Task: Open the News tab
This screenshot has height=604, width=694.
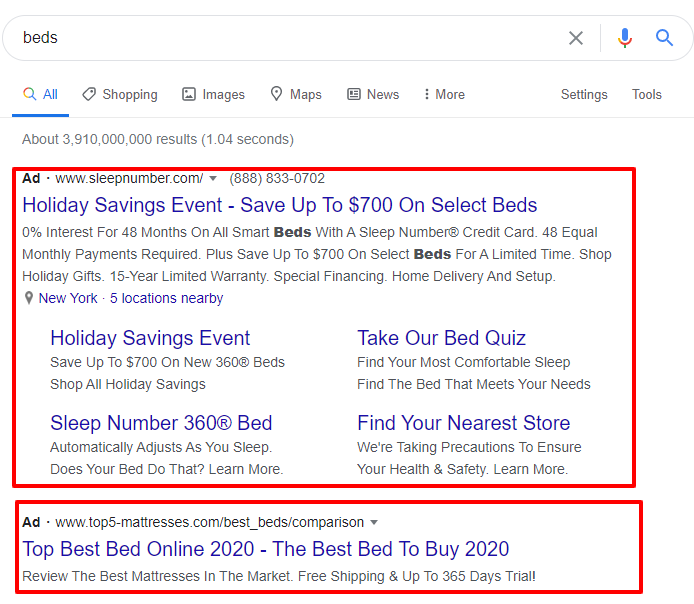Action: coord(373,95)
